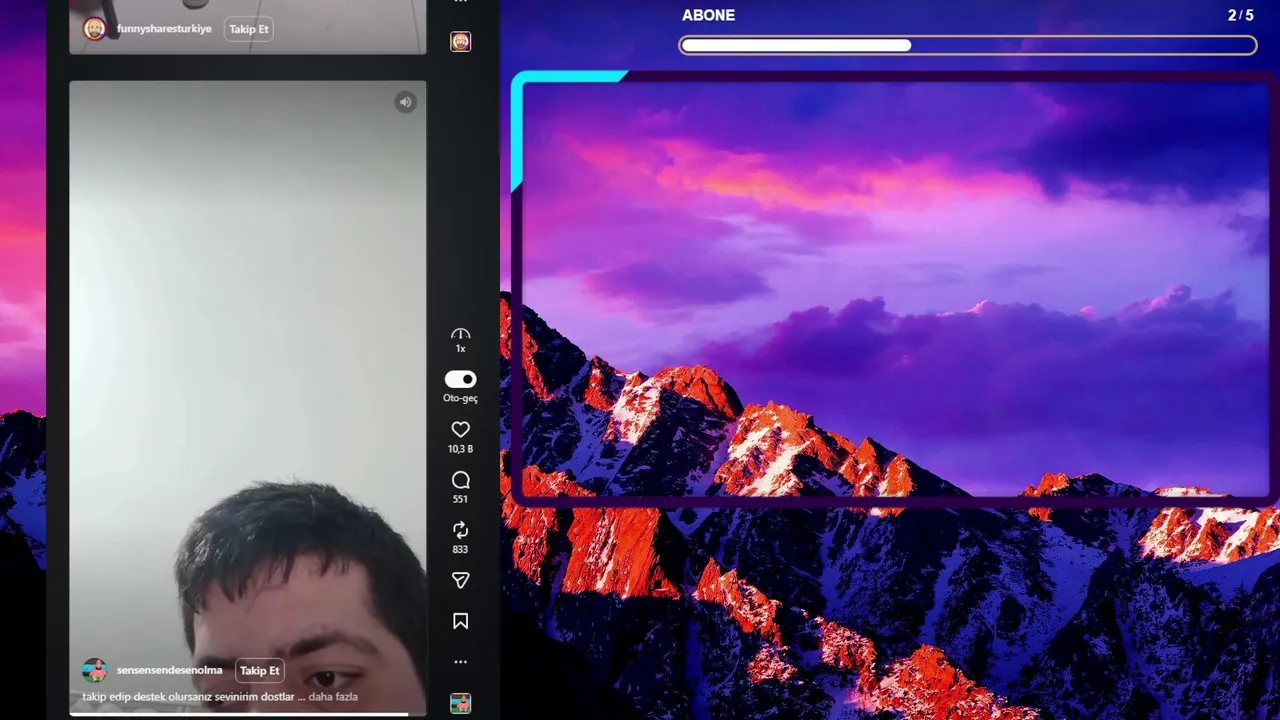This screenshot has width=1280, height=720.
Task: Mute the video with the speaker icon
Action: (x=405, y=102)
